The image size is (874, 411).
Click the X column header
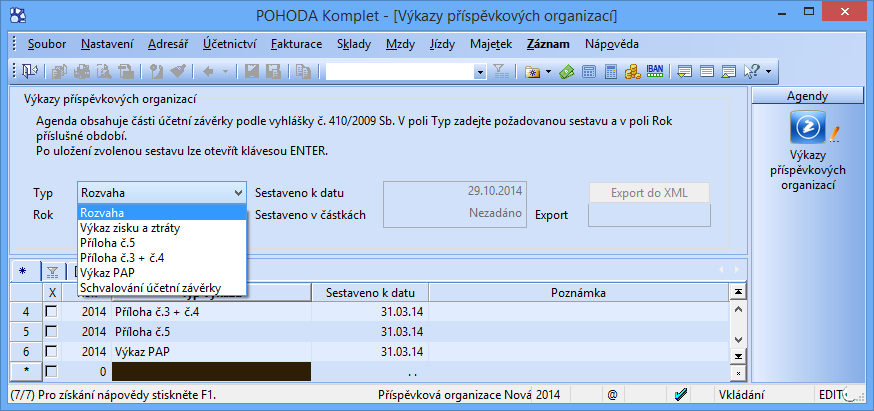(x=52, y=293)
